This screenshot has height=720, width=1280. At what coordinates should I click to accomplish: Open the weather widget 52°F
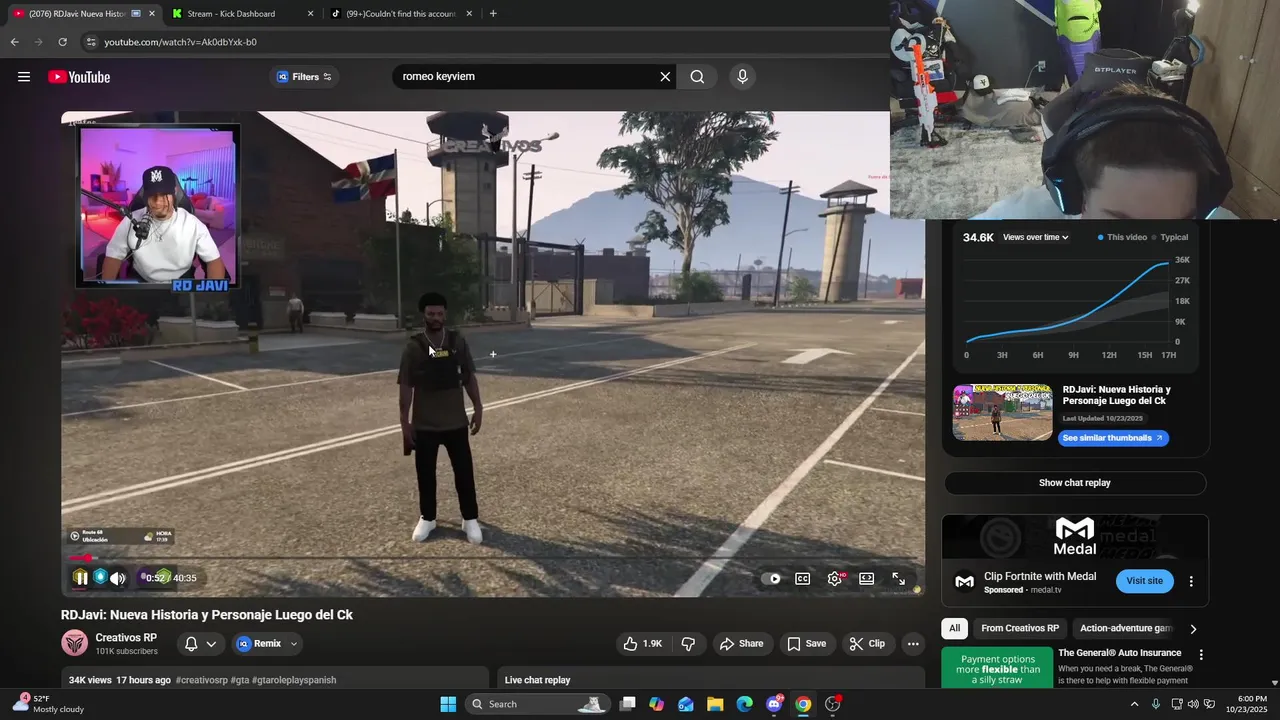click(x=47, y=704)
